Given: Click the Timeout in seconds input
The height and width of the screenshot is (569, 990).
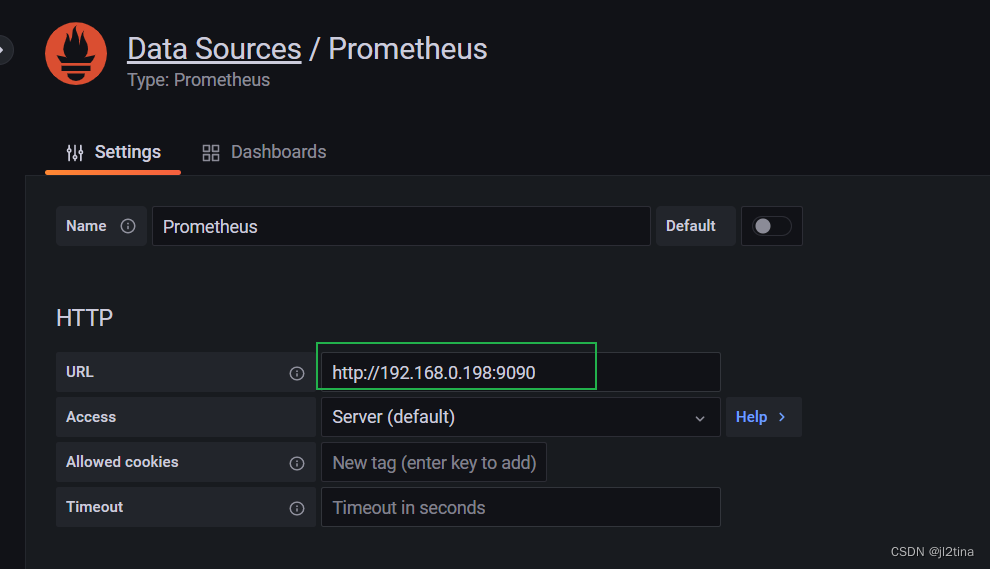Looking at the screenshot, I should [x=520, y=507].
